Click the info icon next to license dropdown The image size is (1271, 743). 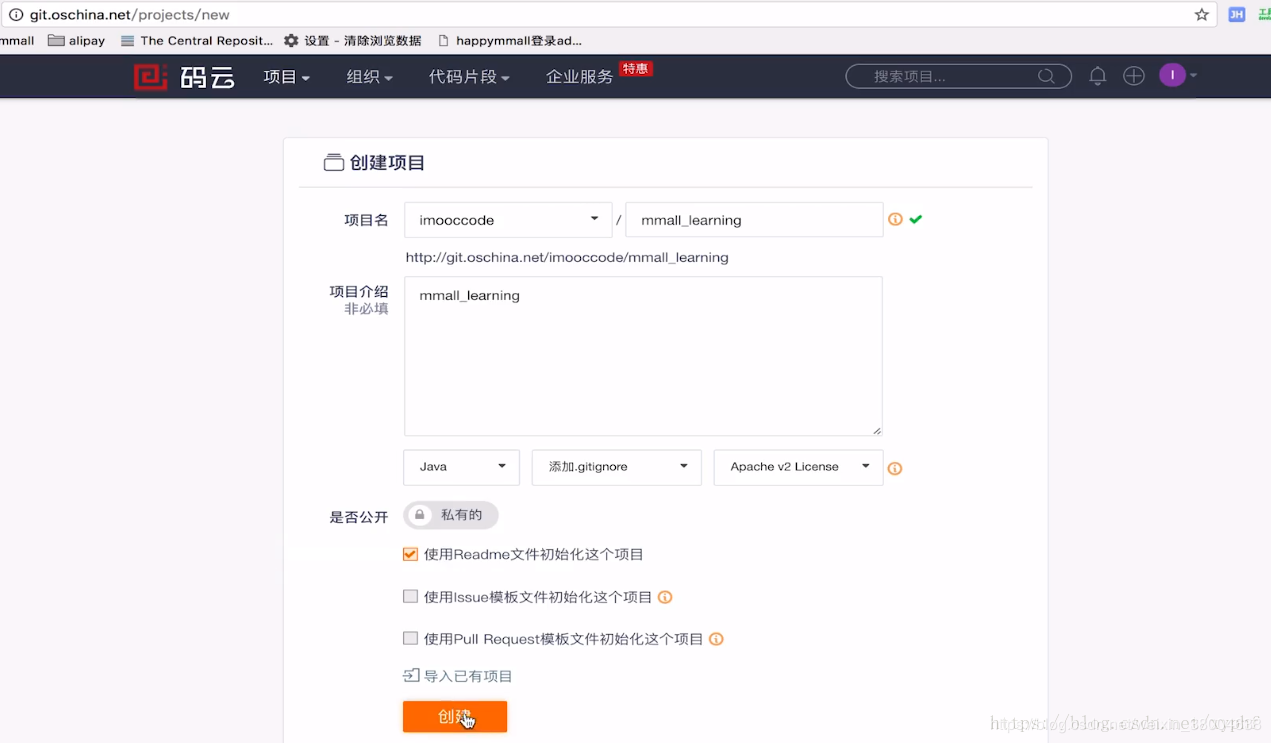894,467
